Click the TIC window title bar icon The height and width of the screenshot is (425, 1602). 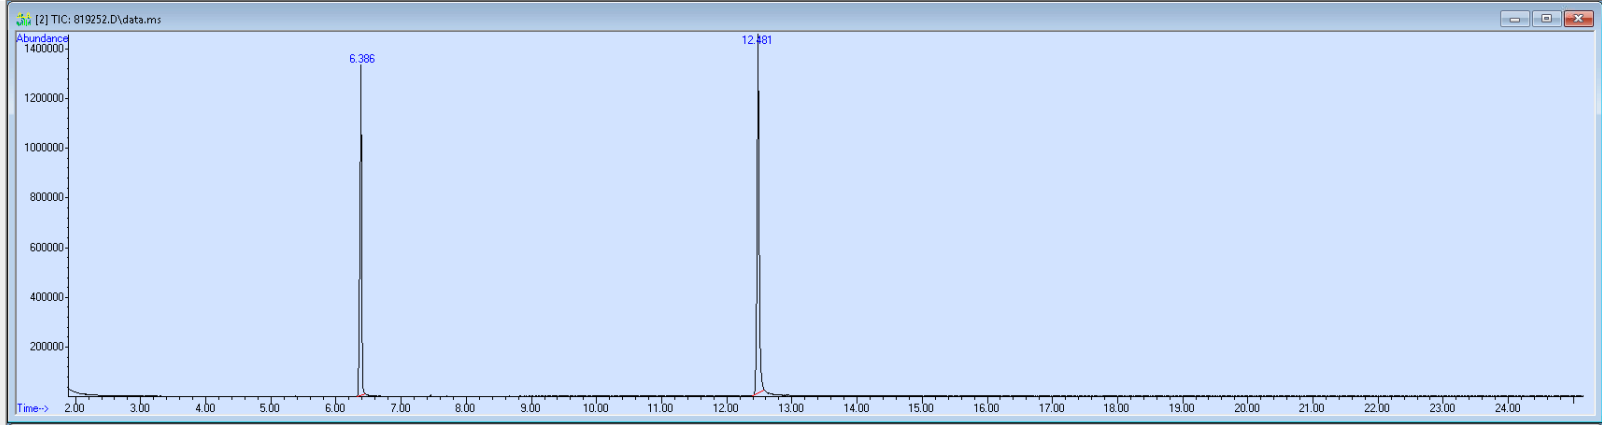pos(24,19)
